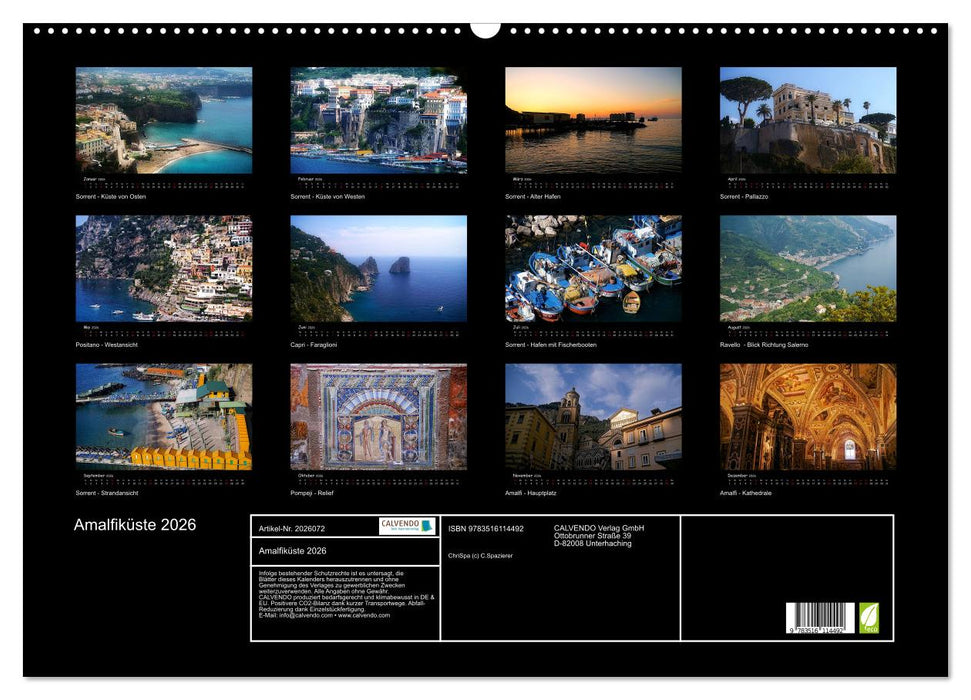Click the info@calvendo.com email address
Viewport: 971px width, 700px height.
pyautogui.click(x=304, y=615)
